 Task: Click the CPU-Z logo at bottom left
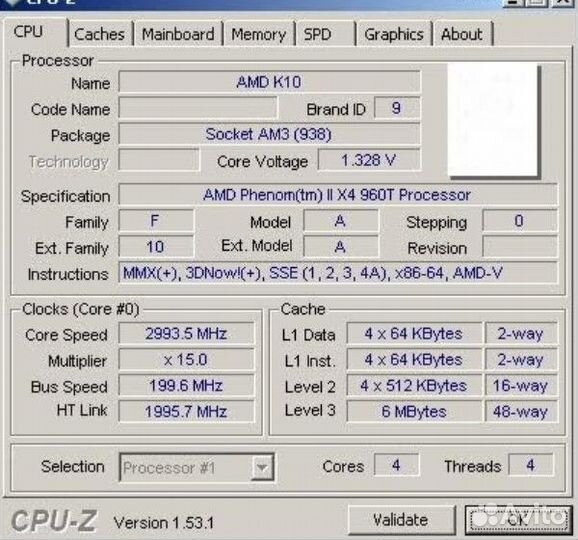tap(54, 520)
